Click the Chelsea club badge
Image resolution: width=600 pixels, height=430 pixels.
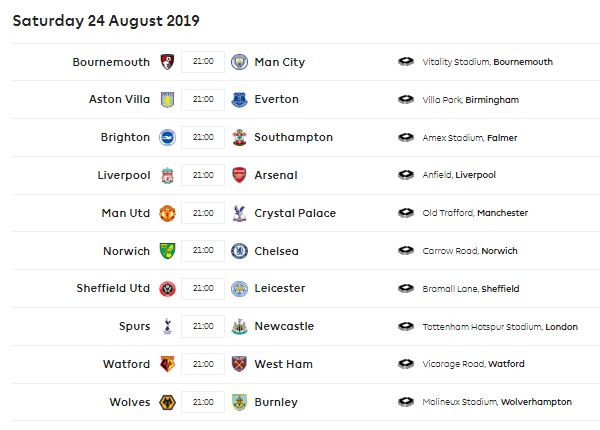pyautogui.click(x=239, y=251)
